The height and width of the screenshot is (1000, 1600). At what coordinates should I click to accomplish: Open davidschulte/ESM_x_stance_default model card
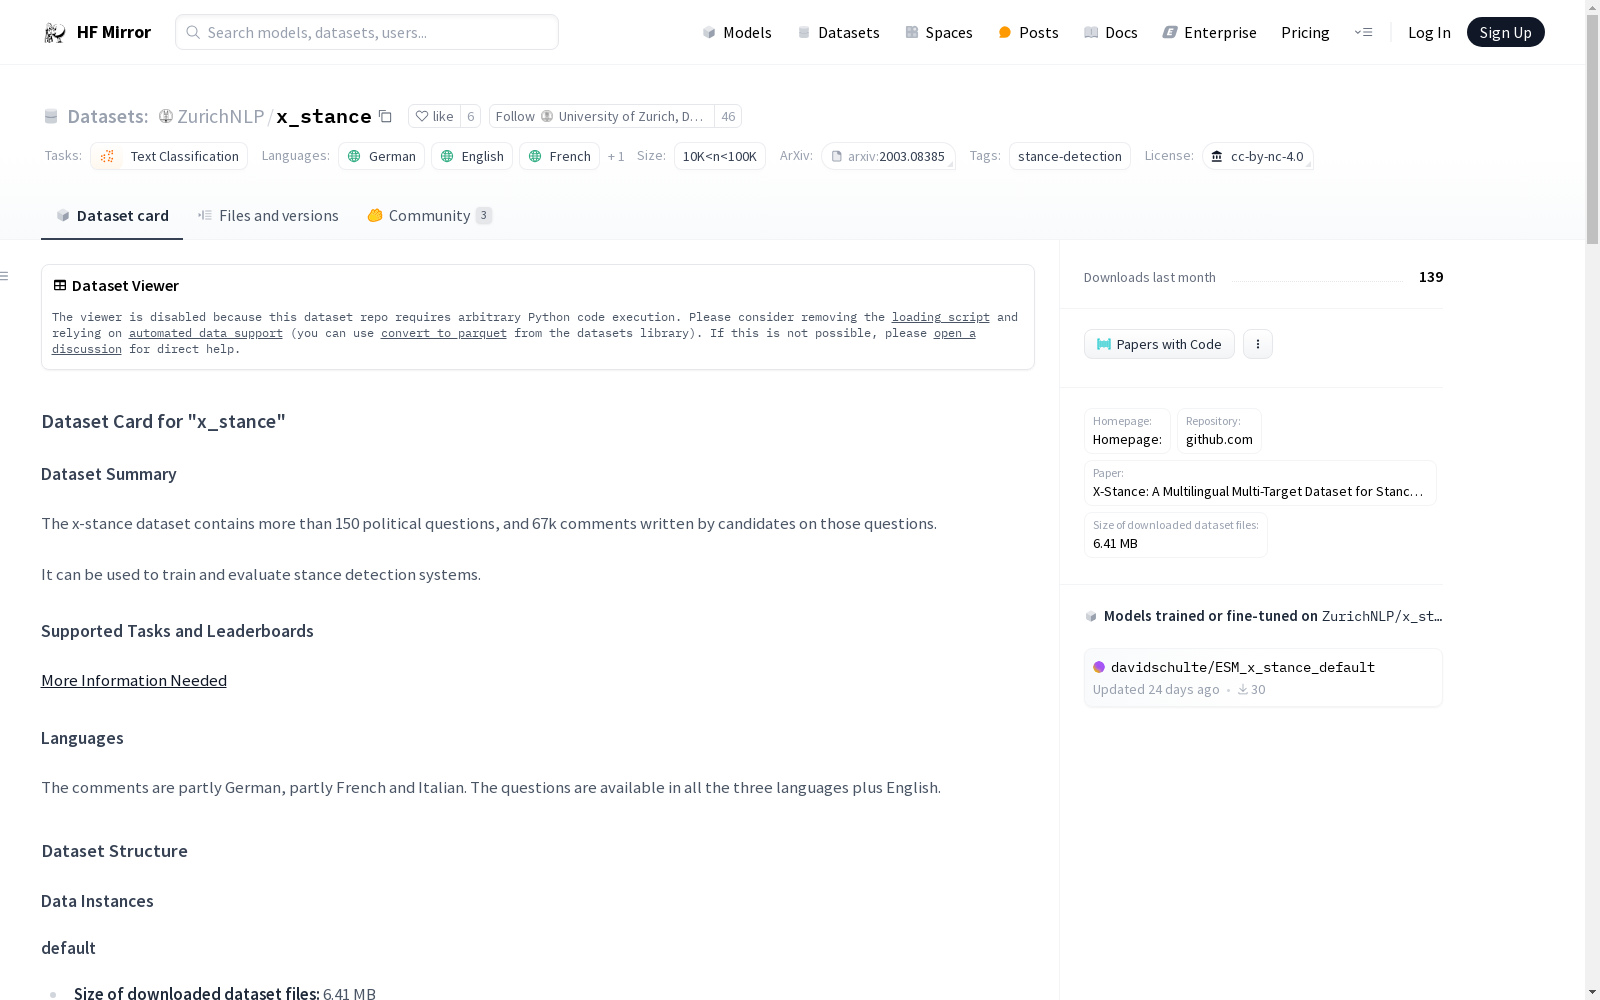pyautogui.click(x=1263, y=678)
